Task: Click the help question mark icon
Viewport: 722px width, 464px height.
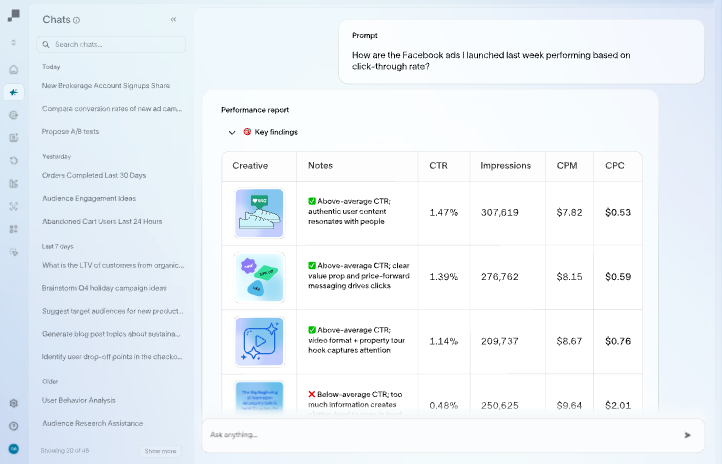Action: 13,426
